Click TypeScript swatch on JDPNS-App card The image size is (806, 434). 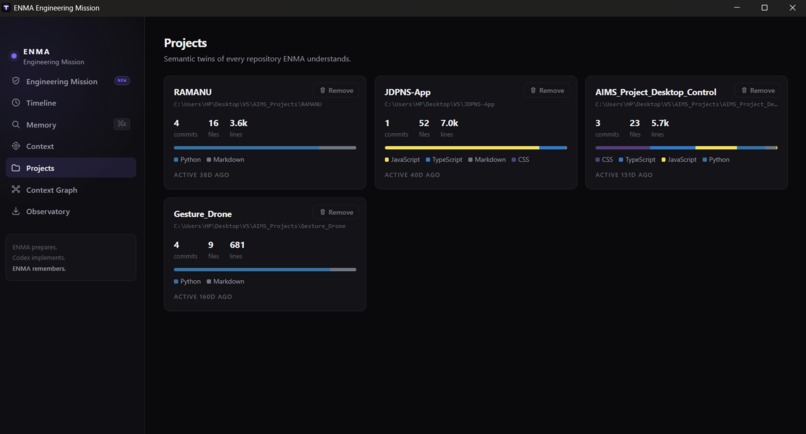[428, 160]
